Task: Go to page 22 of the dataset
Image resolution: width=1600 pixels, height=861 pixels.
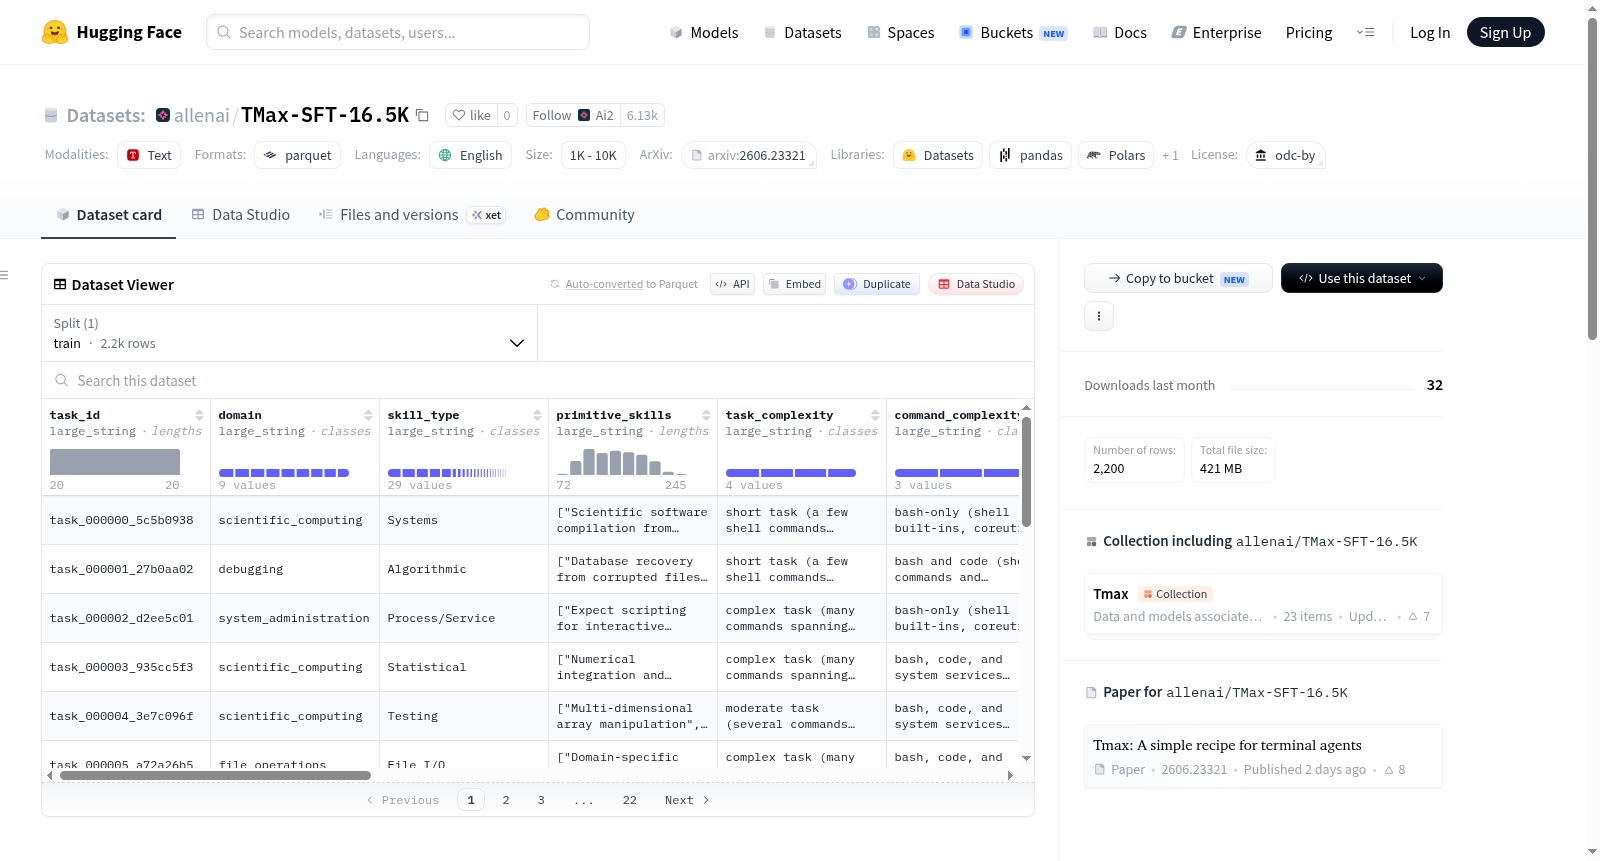Action: point(629,800)
